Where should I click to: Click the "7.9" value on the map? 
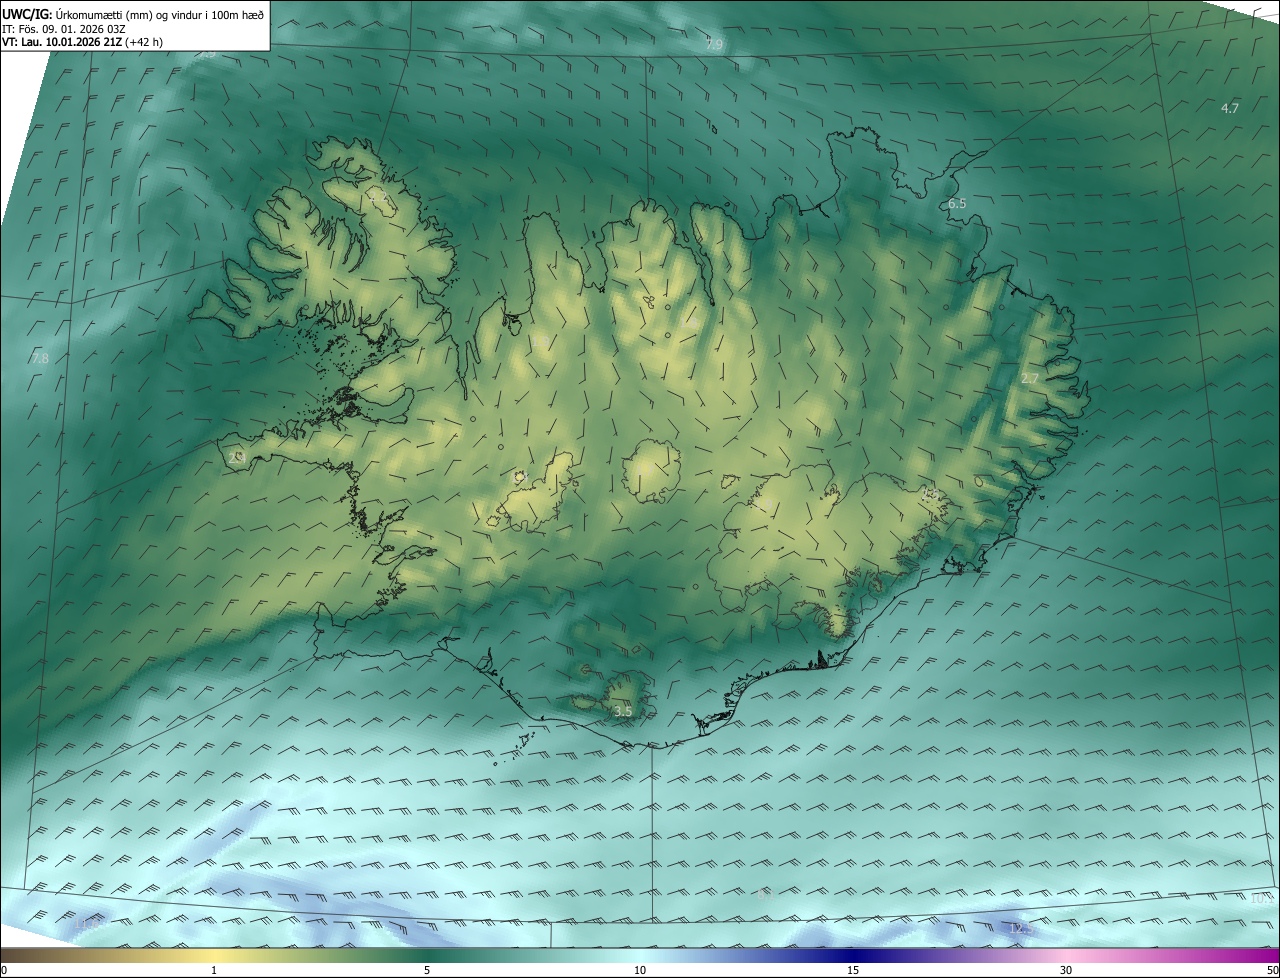point(714,44)
